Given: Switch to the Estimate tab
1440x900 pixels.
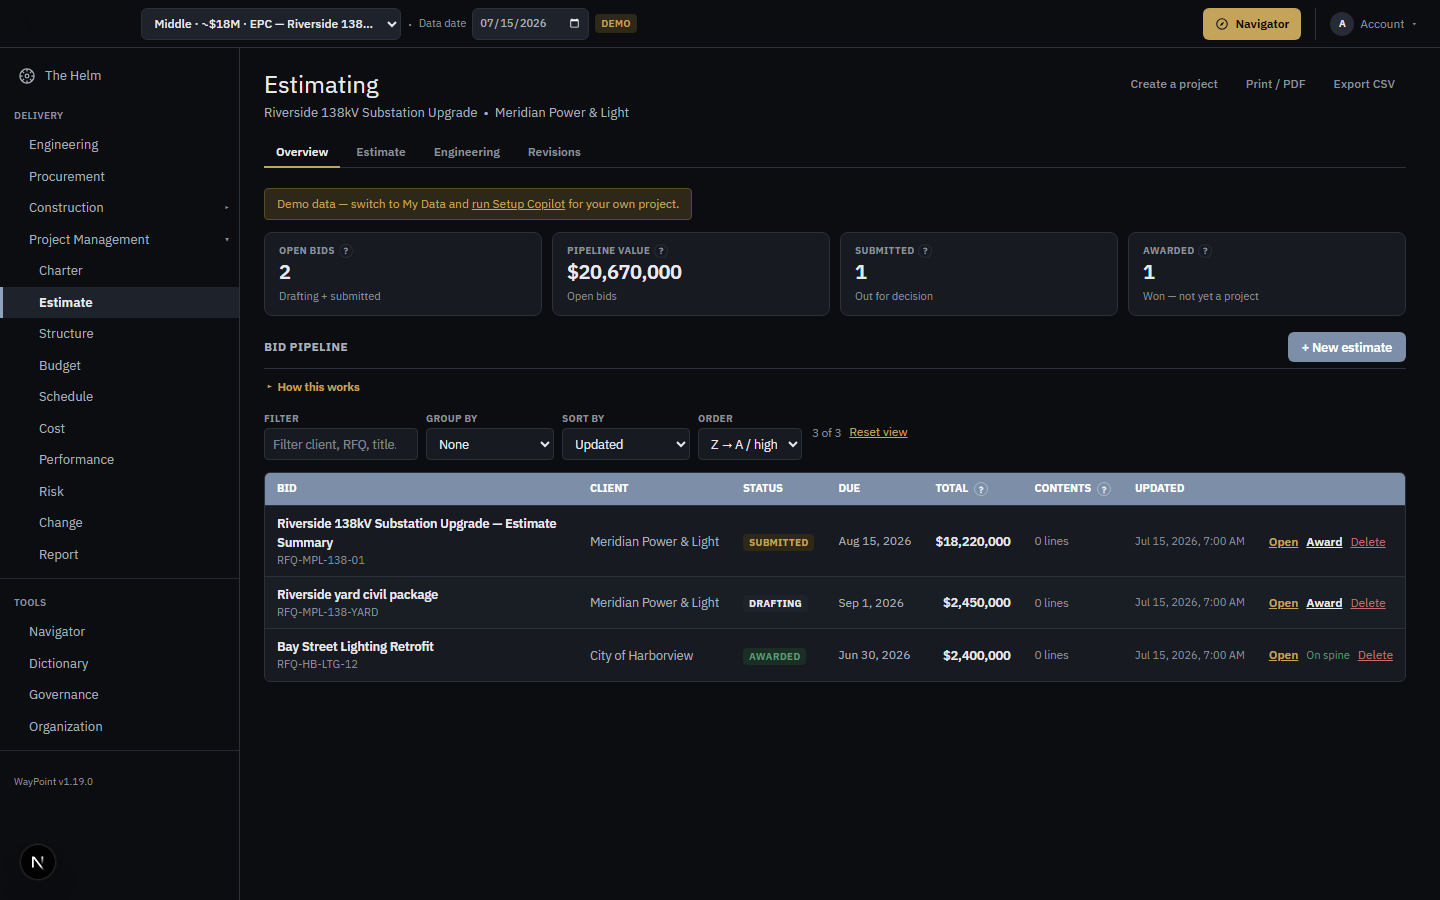Looking at the screenshot, I should 381,152.
